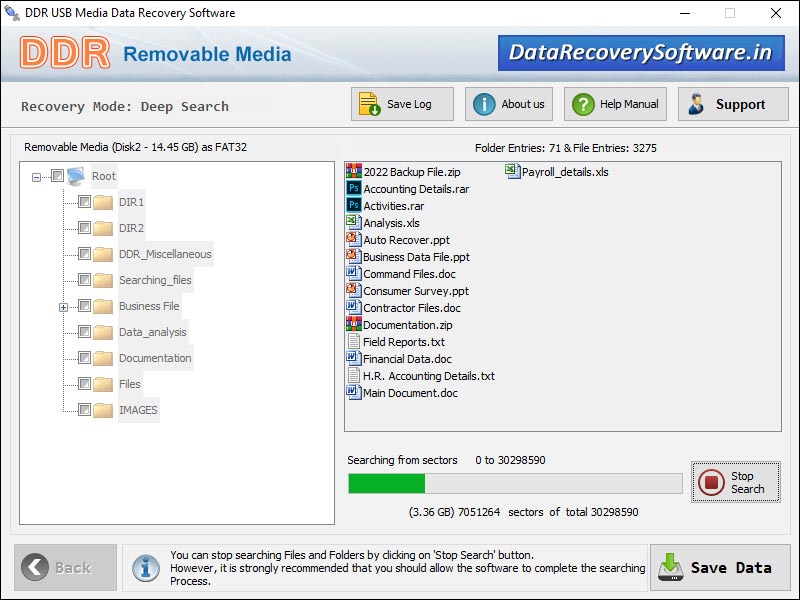Click the WinRAR icon beside 2022 Backup File.zip
Viewport: 800px width, 600px height.
[x=352, y=171]
